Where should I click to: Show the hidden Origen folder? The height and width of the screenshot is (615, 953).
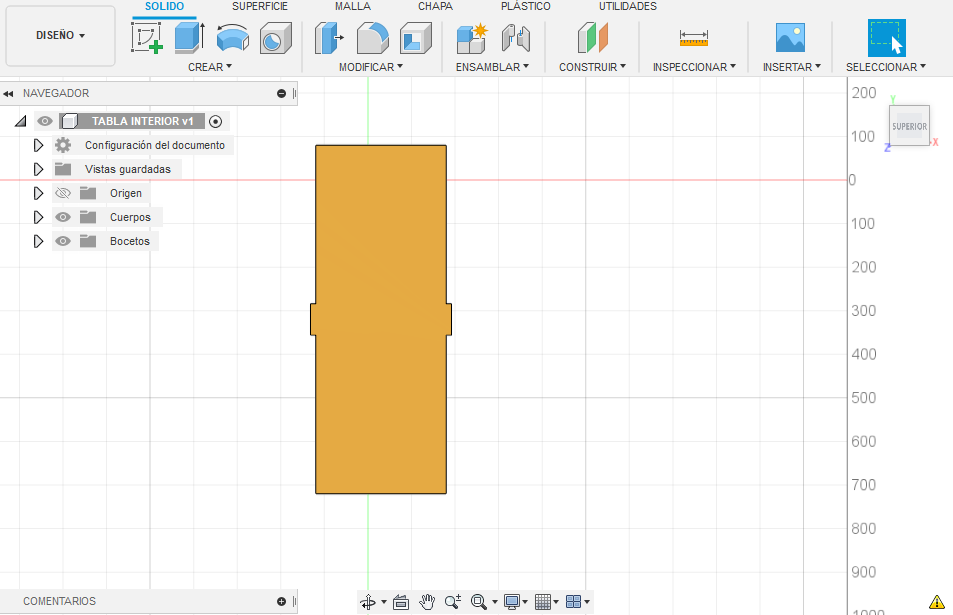[63, 193]
